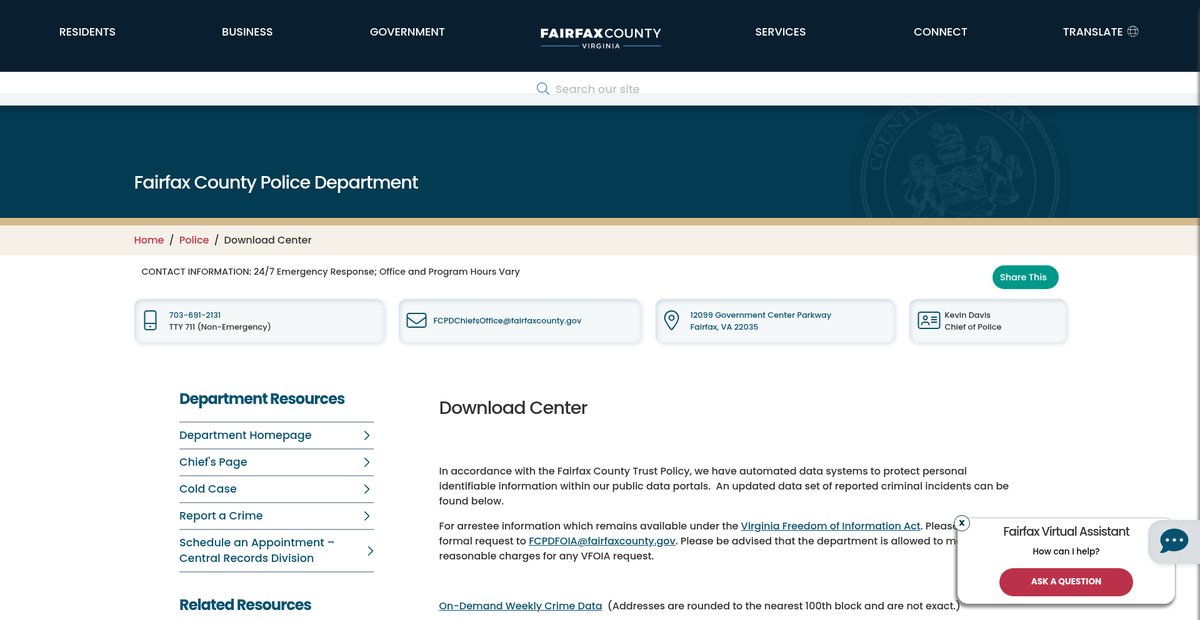Click the Department Resources heading
This screenshot has height=620, width=1200.
[262, 399]
